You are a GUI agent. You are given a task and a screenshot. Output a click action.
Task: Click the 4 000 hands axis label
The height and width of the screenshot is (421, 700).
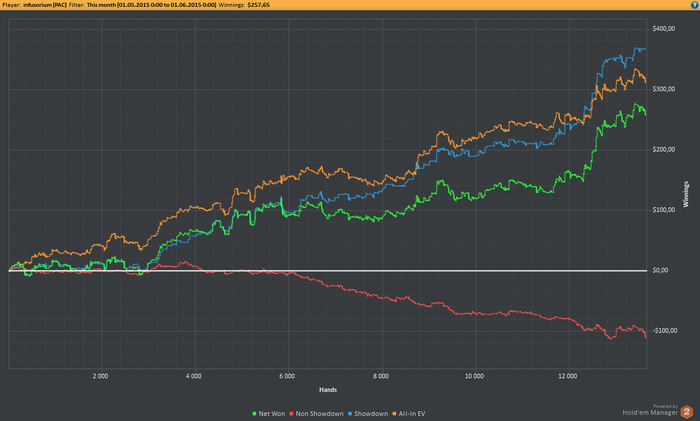(x=194, y=376)
